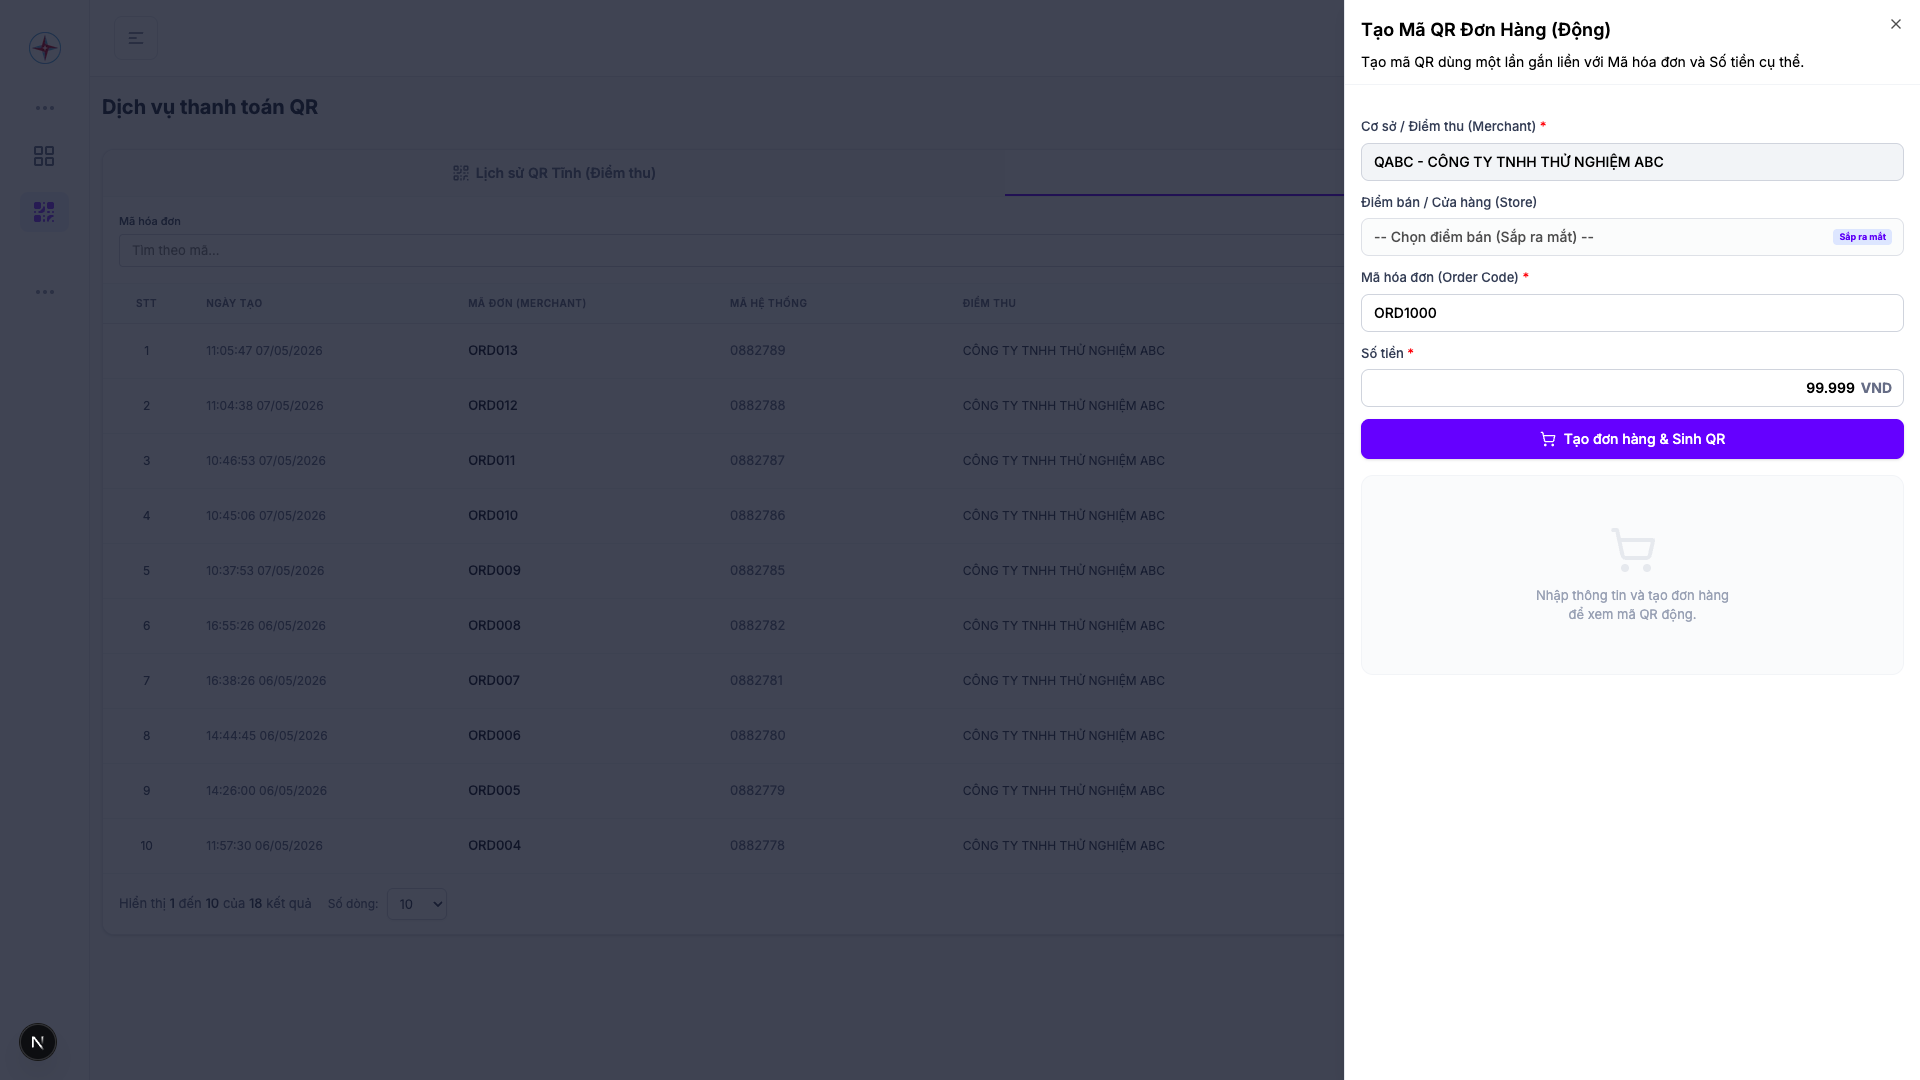1920x1080 pixels.
Task: Click order code ORD005
Action: [x=494, y=790]
